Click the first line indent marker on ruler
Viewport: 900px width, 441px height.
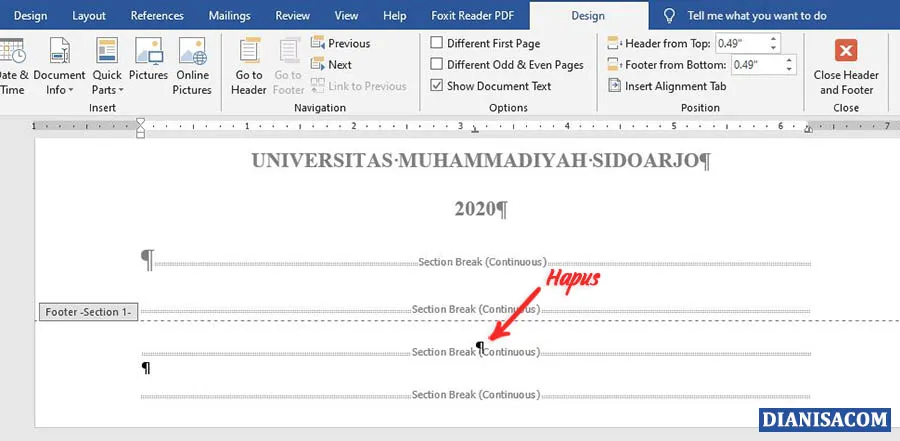140,123
